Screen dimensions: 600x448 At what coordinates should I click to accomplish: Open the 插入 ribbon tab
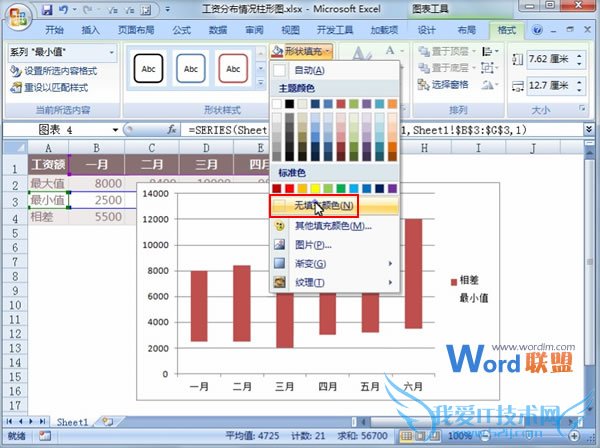[x=90, y=30]
